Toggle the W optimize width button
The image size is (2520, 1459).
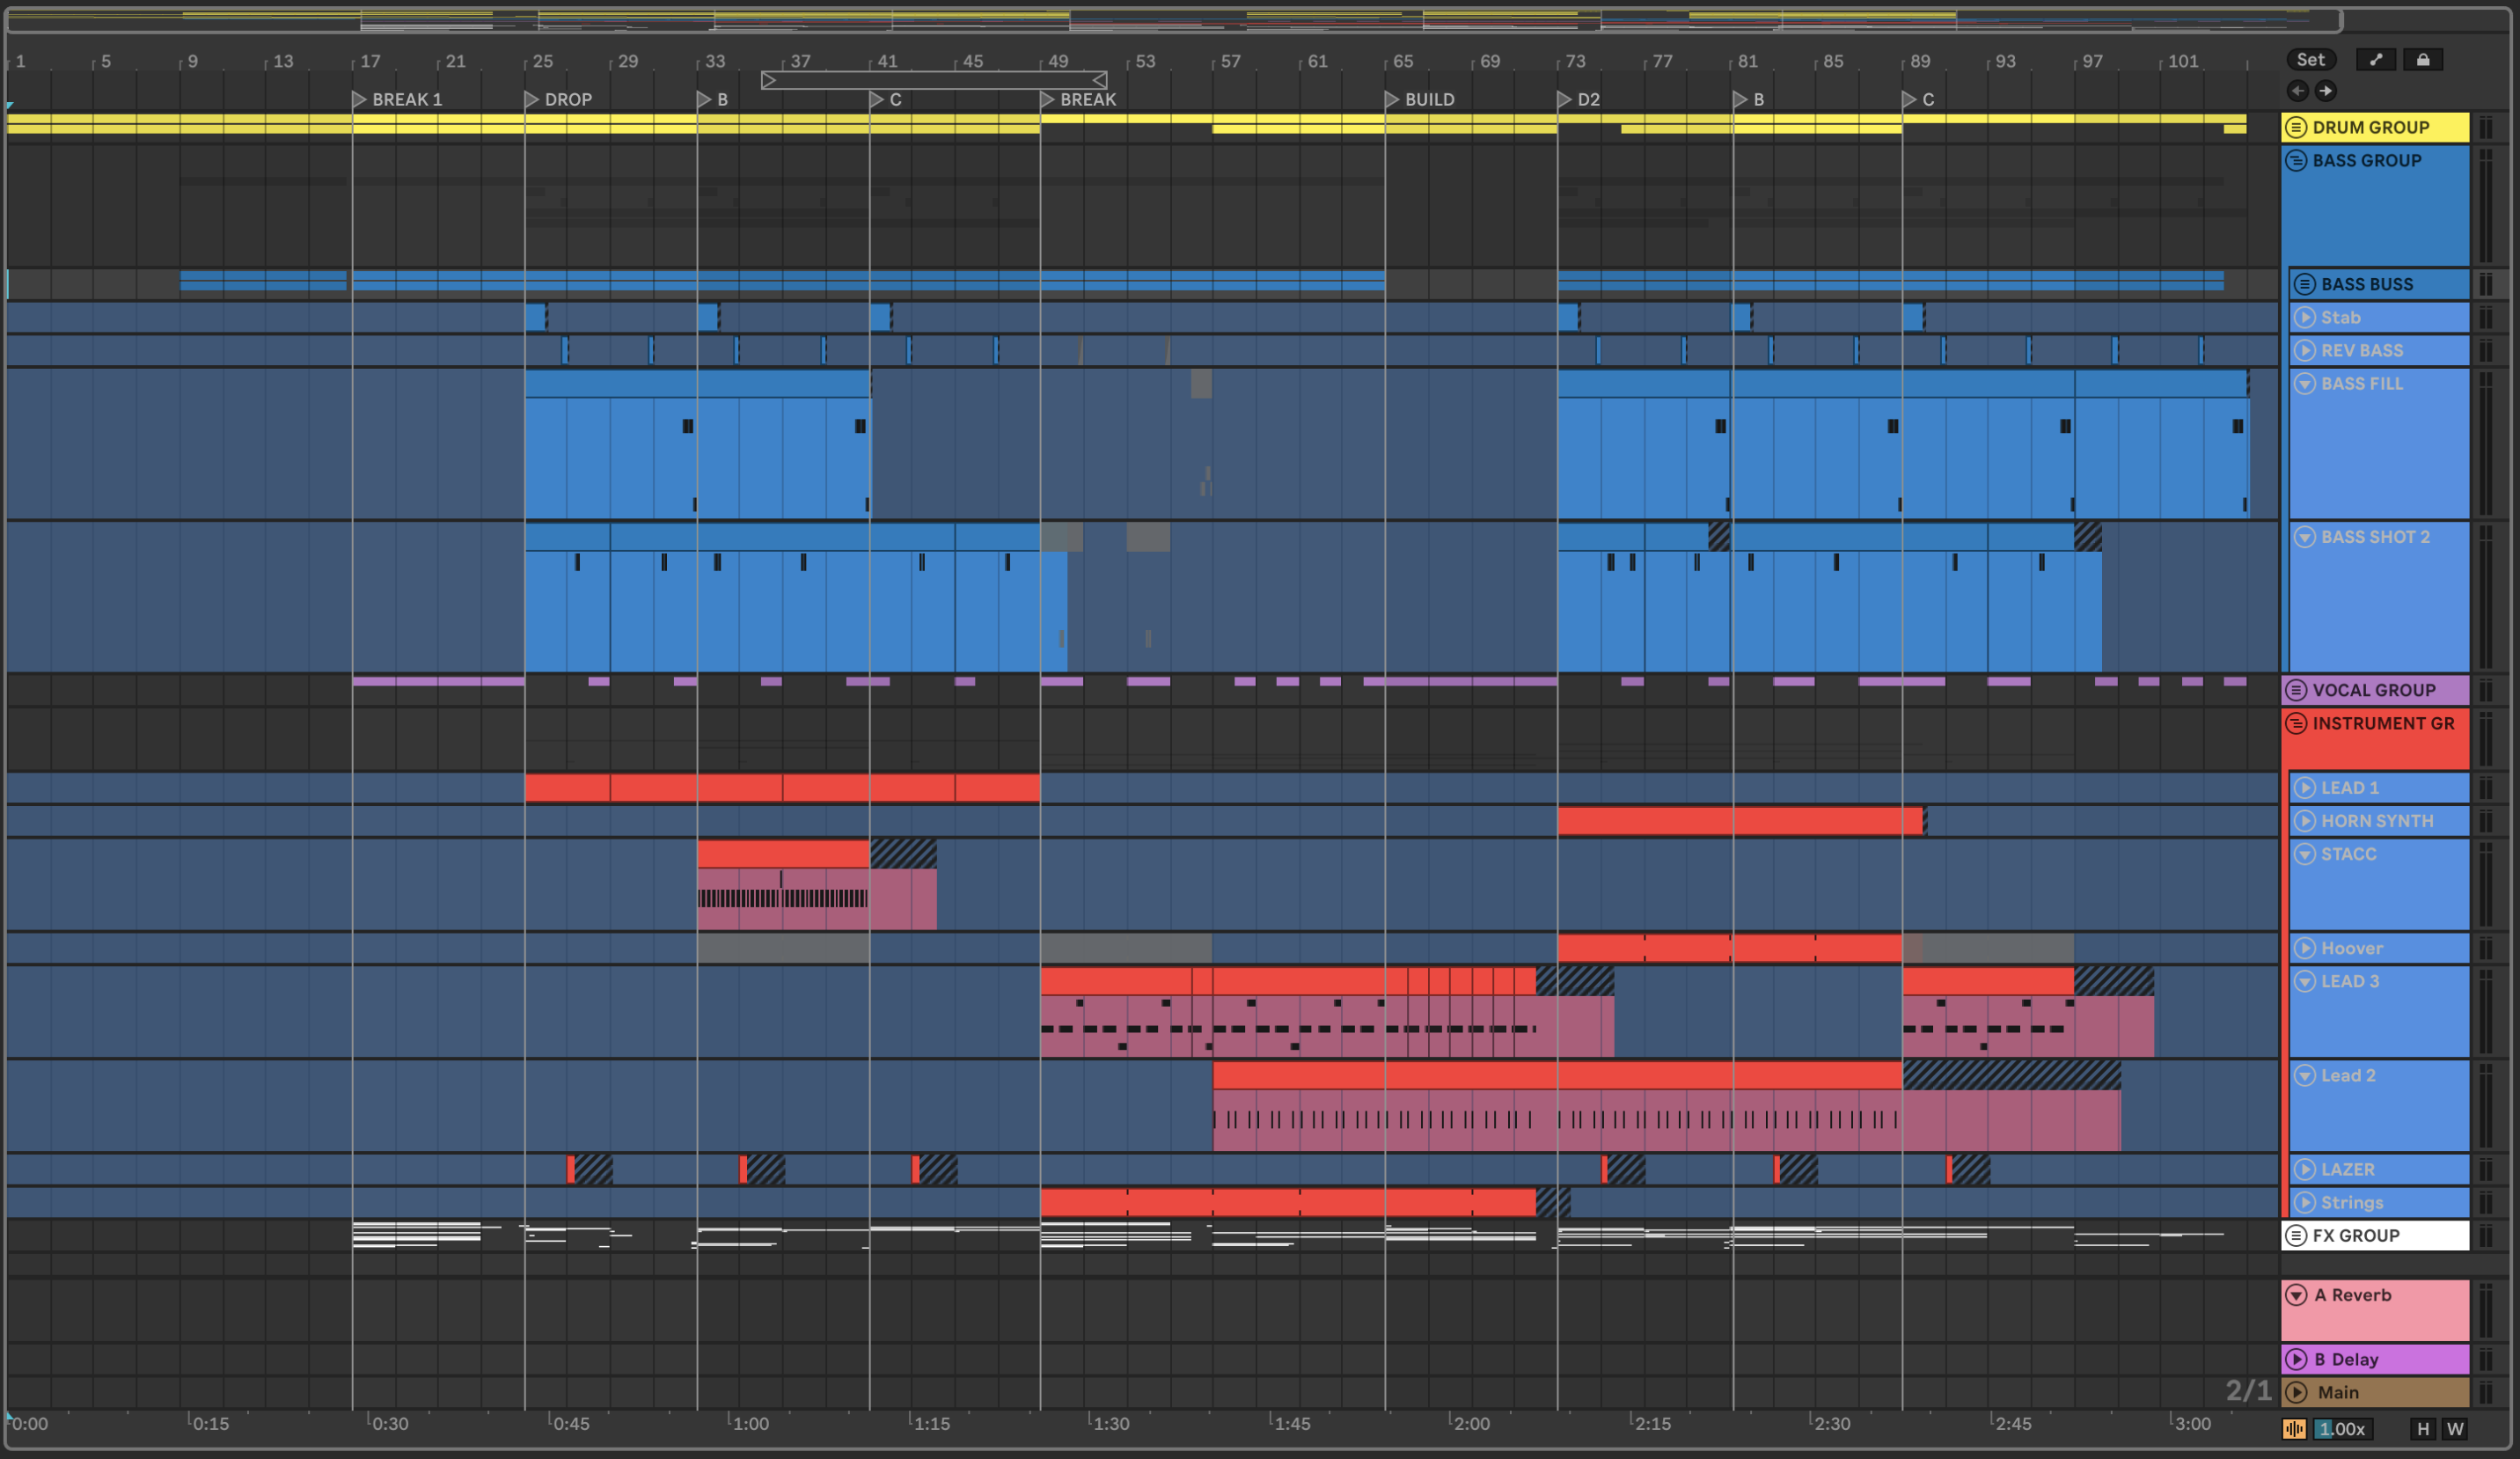tap(2455, 1429)
